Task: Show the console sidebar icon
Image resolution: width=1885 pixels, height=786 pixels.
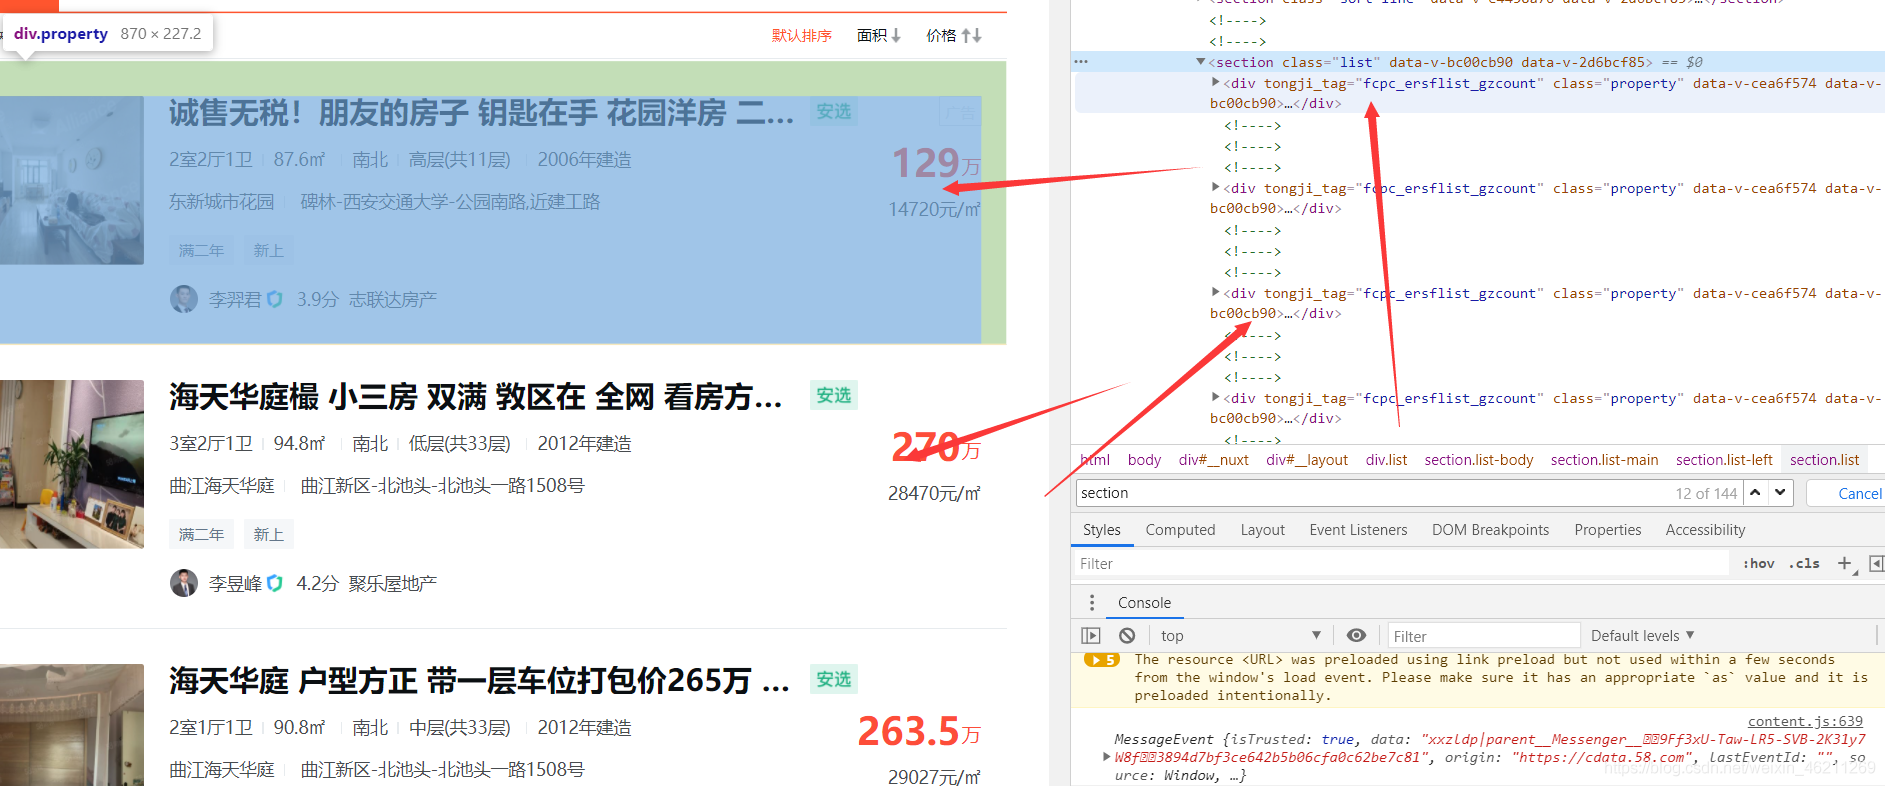Action: tap(1091, 636)
